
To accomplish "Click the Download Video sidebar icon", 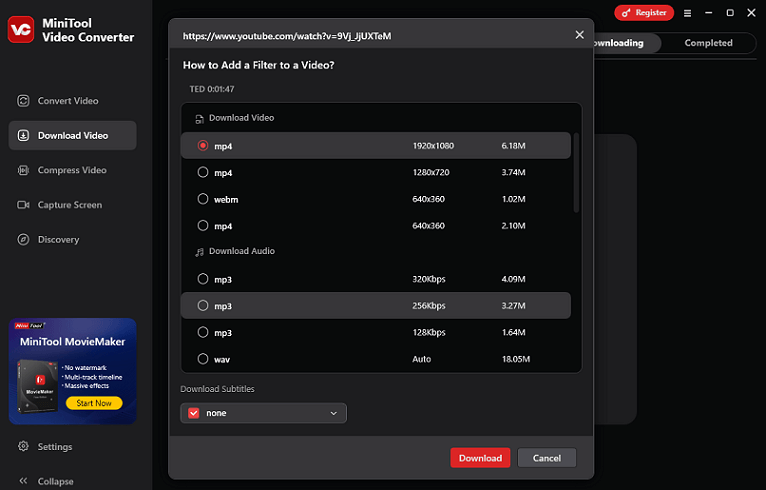I will (x=23, y=135).
